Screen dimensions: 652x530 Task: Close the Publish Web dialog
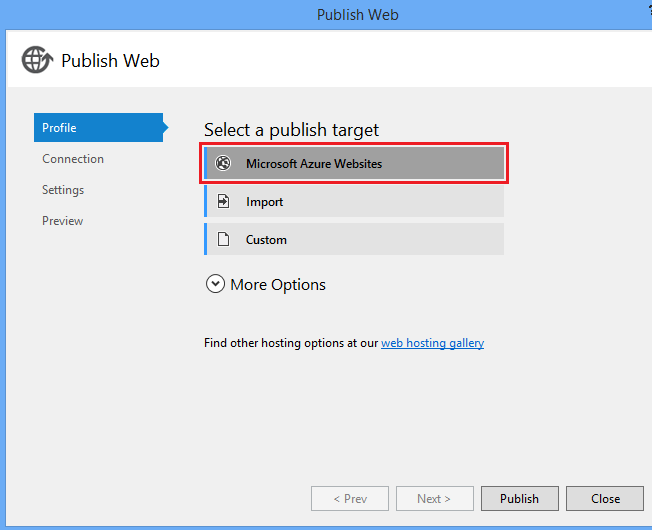pyautogui.click(x=605, y=498)
